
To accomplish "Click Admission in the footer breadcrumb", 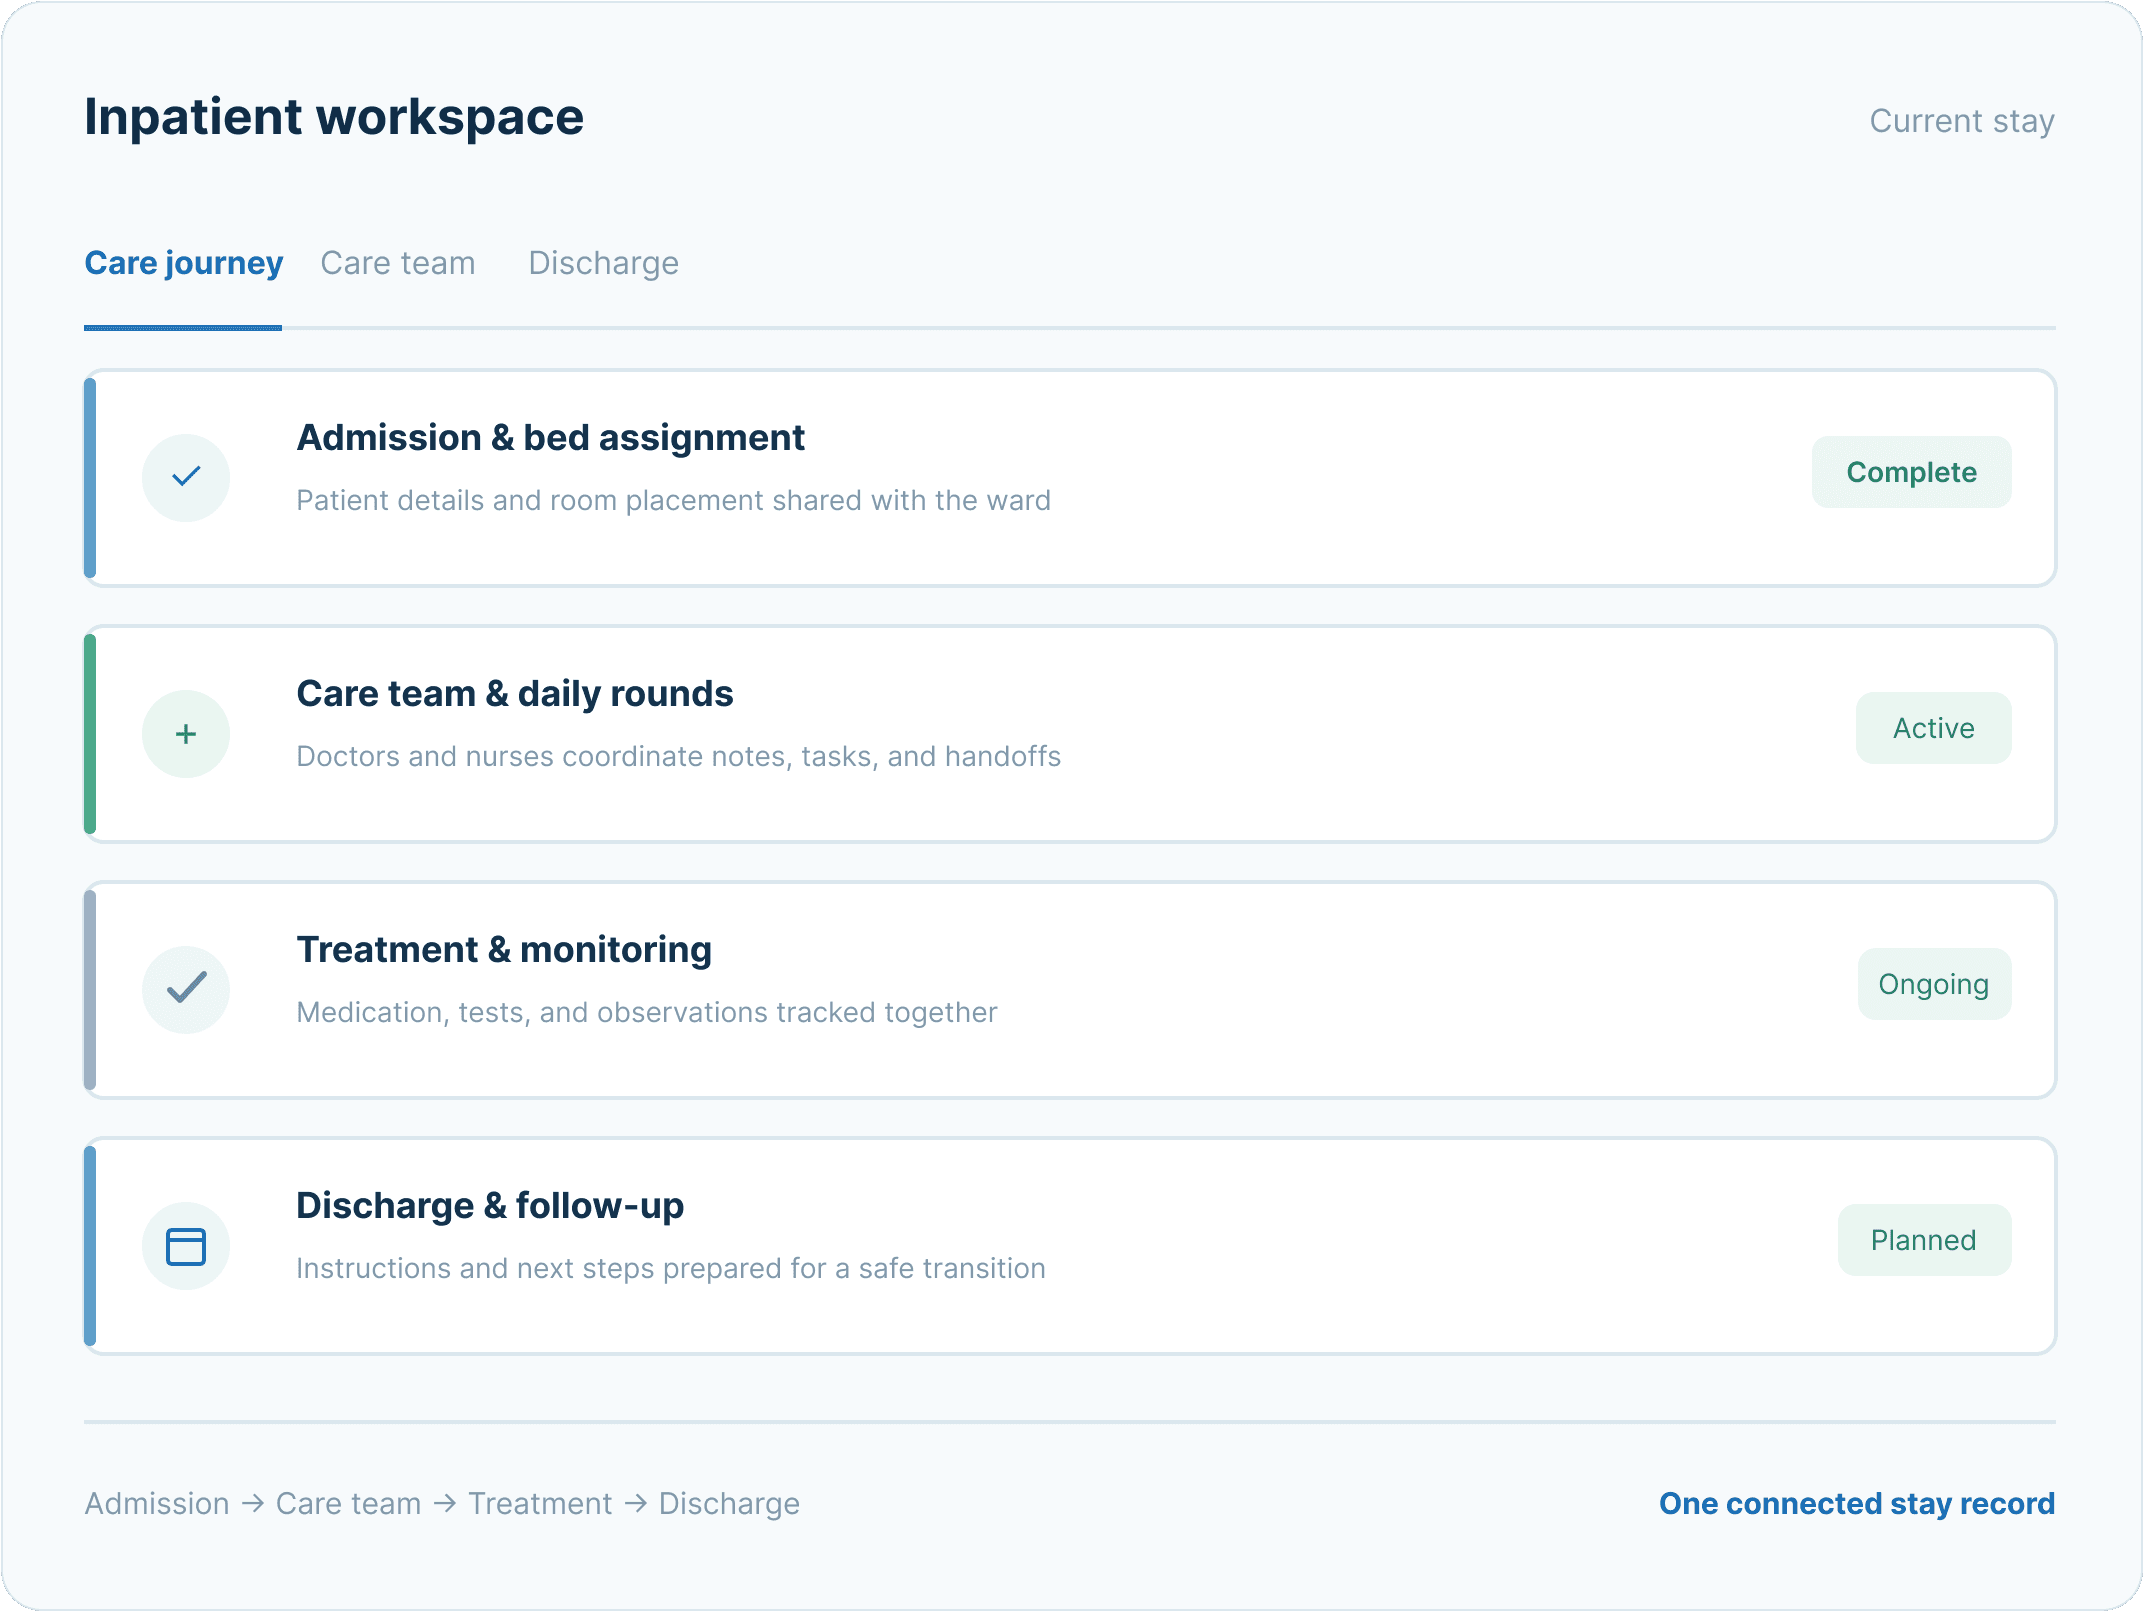I will [x=157, y=1503].
